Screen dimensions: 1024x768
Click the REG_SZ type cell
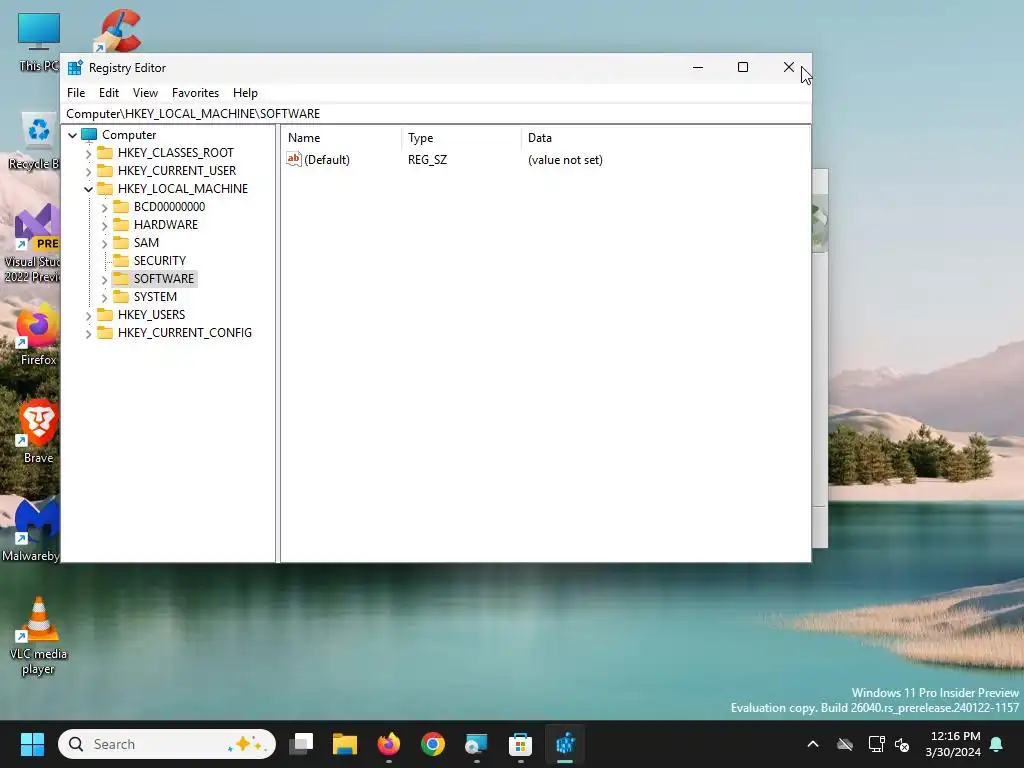427,160
